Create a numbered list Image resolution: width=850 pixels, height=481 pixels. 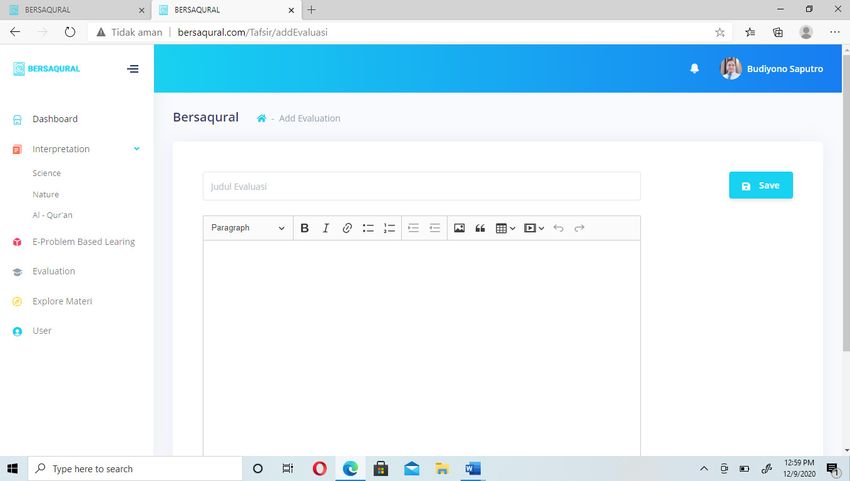coord(389,228)
